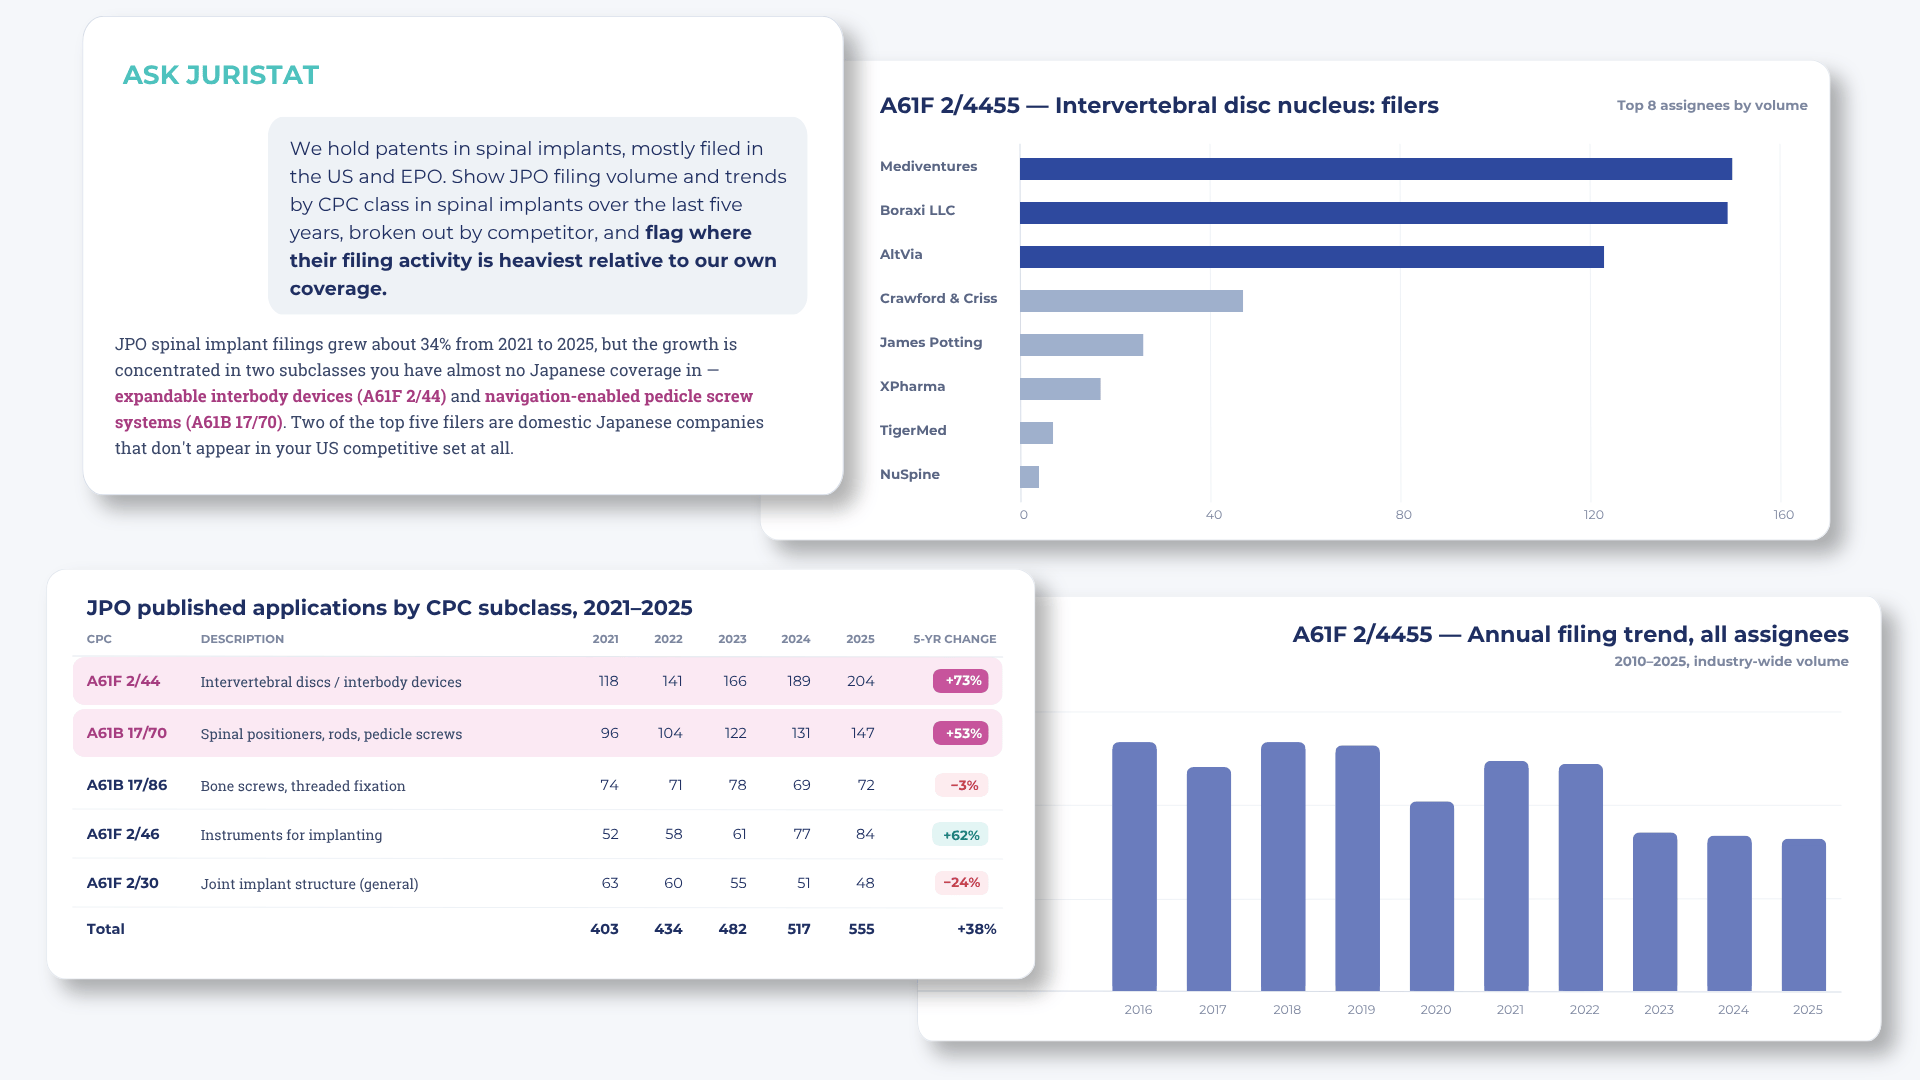Select the 2018 bar in annual trend chart
This screenshot has height=1080, width=1920.
point(1283,866)
